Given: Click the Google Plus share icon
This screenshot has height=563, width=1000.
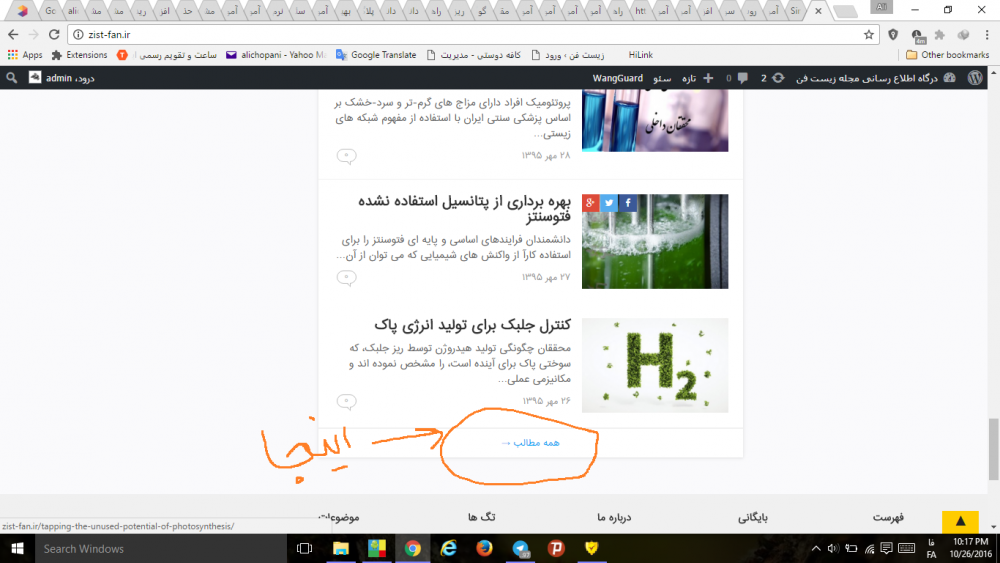Looking at the screenshot, I should pyautogui.click(x=591, y=203).
